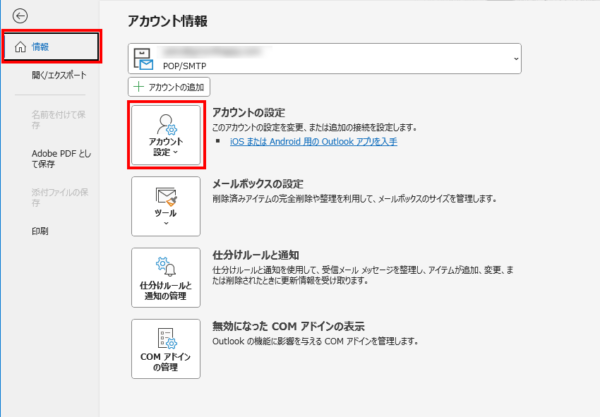Click the 無効になった COM アドインの表示 heading
Viewport: 600px width, 417px height.
[288, 327]
